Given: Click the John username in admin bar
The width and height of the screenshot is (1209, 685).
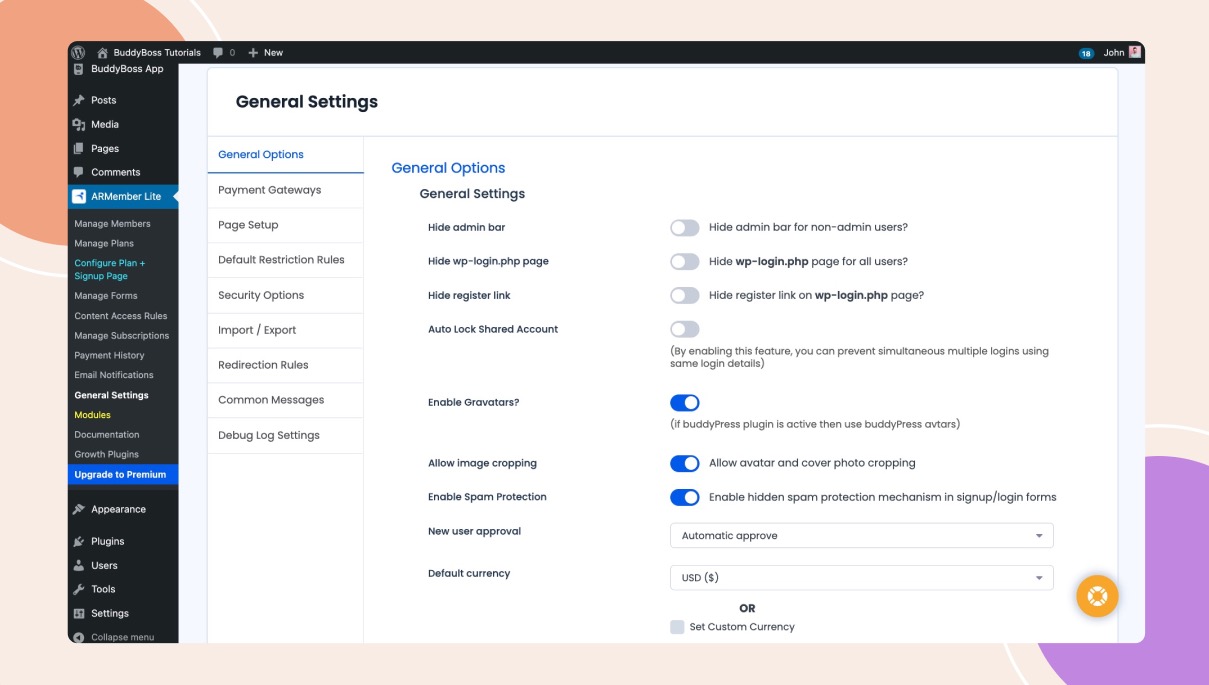Looking at the screenshot, I should (x=1114, y=53).
